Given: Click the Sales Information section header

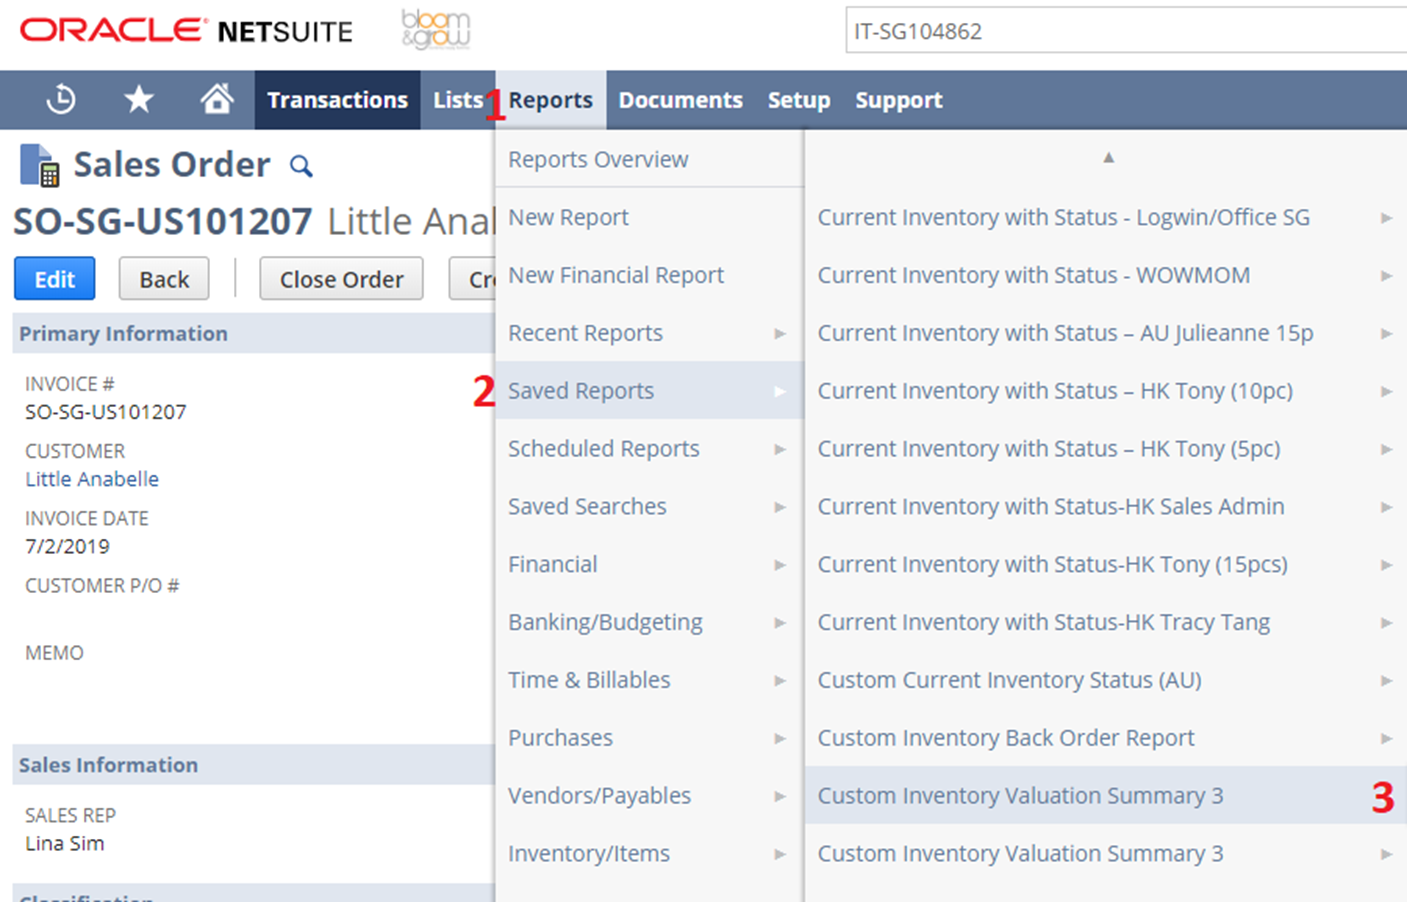Looking at the screenshot, I should coord(253,765).
